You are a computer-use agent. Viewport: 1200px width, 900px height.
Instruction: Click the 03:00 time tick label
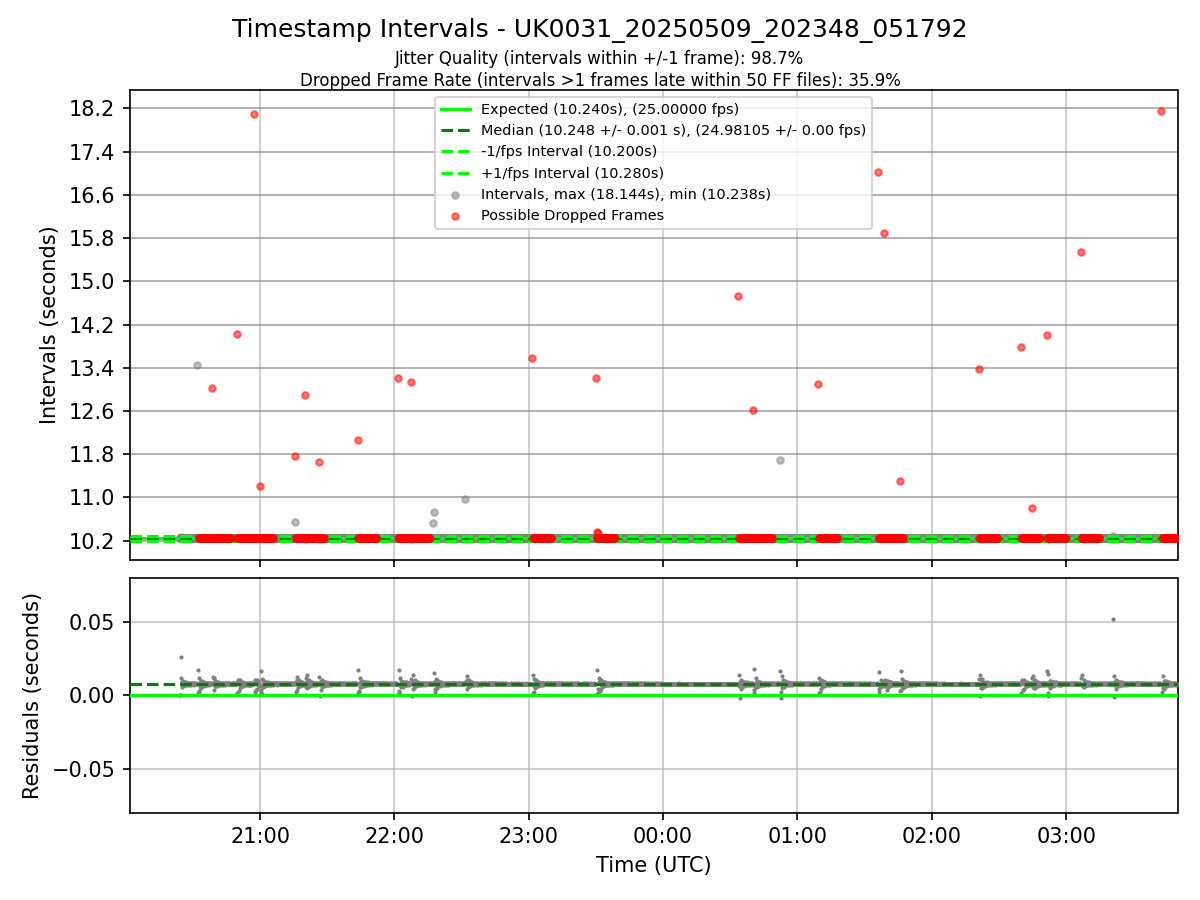click(1065, 834)
